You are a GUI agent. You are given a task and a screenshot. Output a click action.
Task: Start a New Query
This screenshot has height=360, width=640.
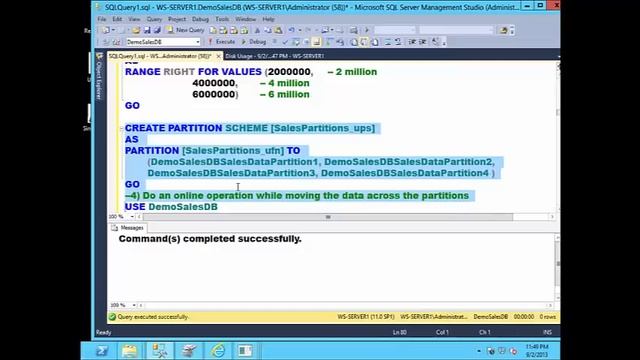coord(186,30)
